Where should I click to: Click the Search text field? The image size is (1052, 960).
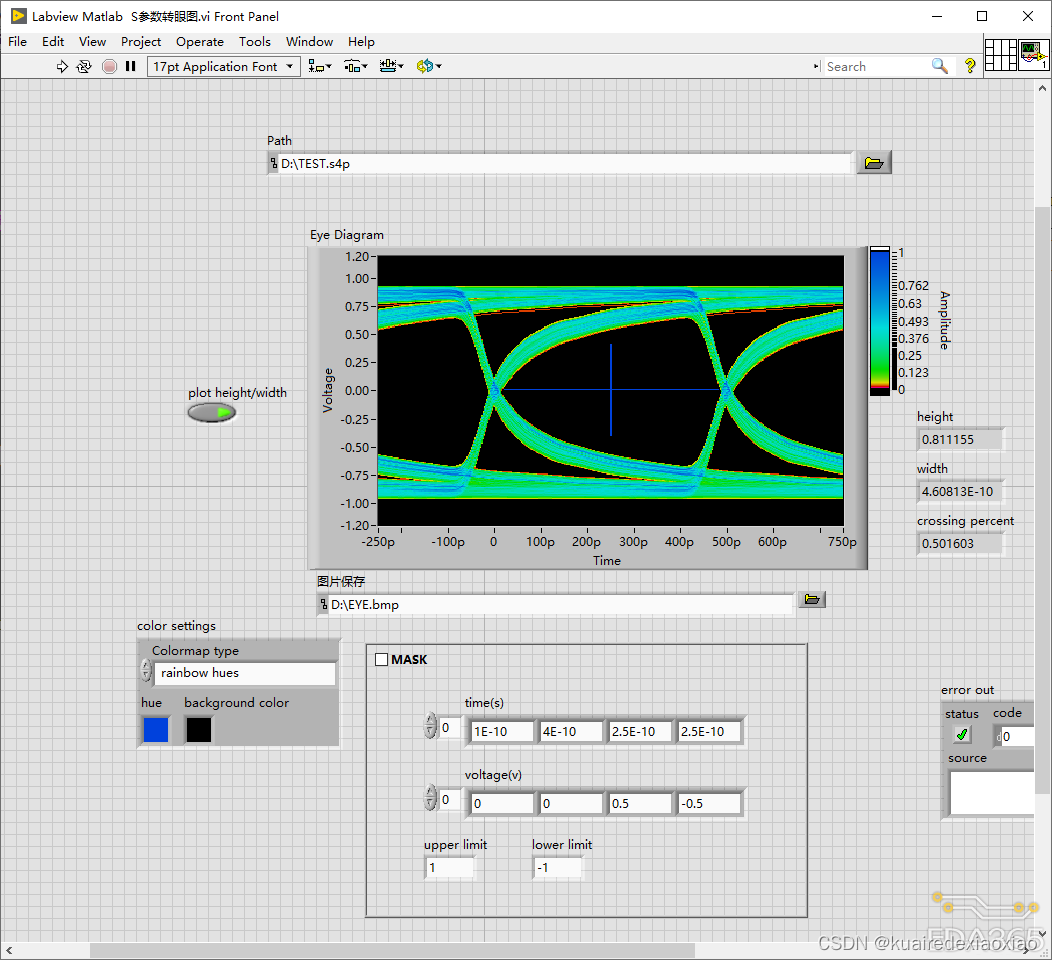tap(876, 66)
